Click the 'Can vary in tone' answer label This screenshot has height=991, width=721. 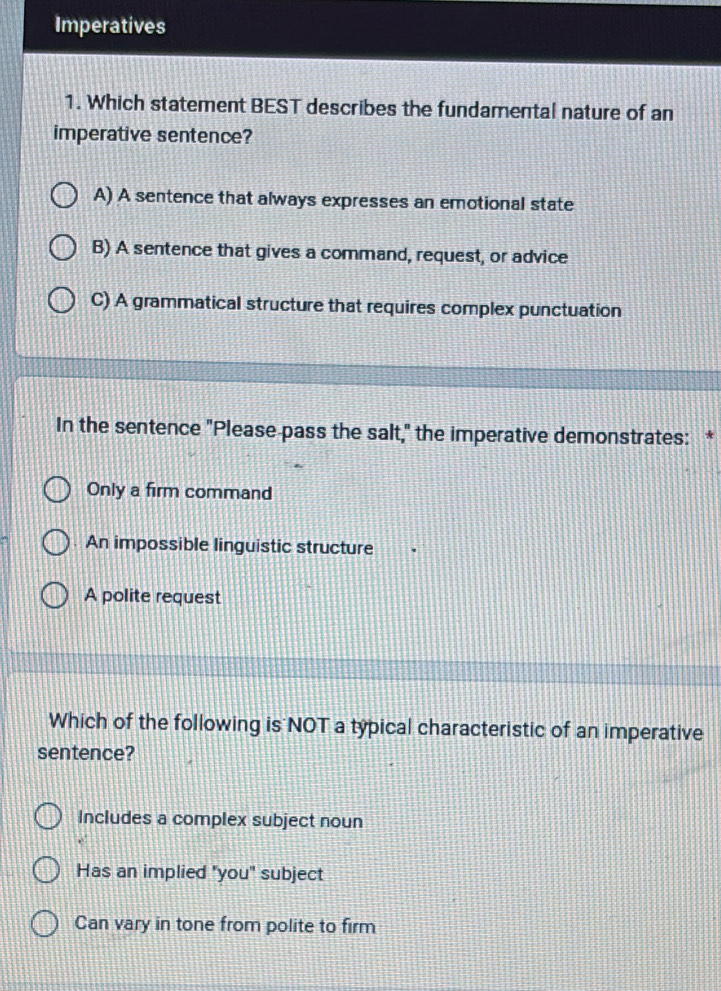point(225,925)
